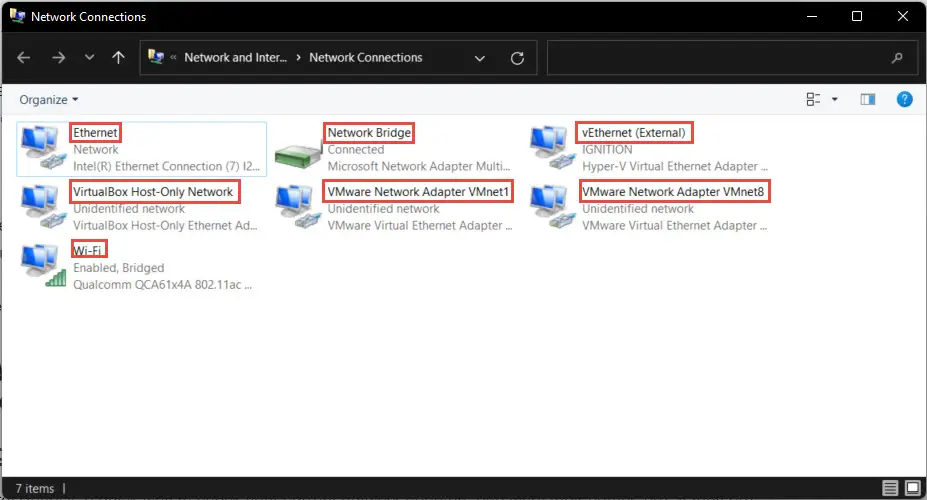Click the Network Bridge name label
This screenshot has width=927, height=500.
pyautogui.click(x=369, y=132)
